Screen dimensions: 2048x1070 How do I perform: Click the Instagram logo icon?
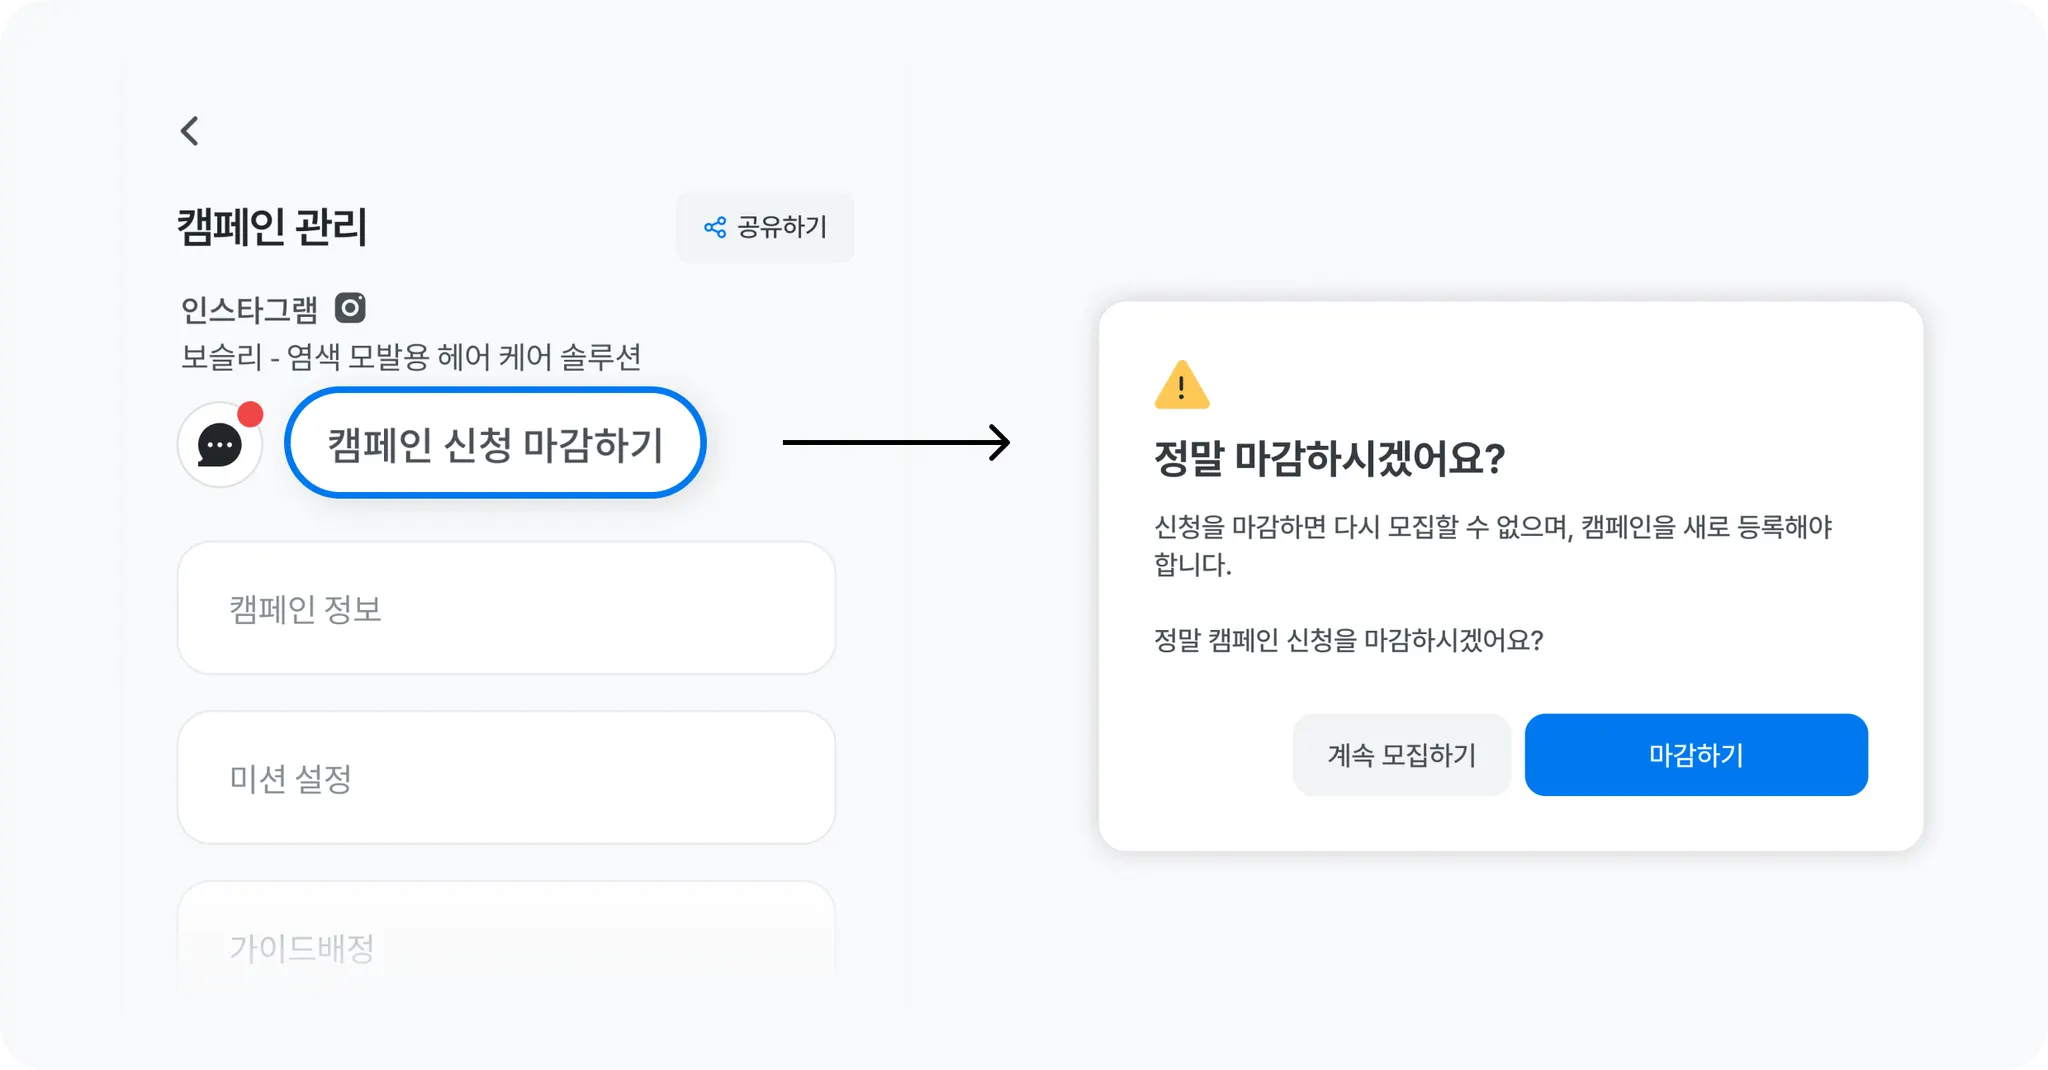coord(350,308)
